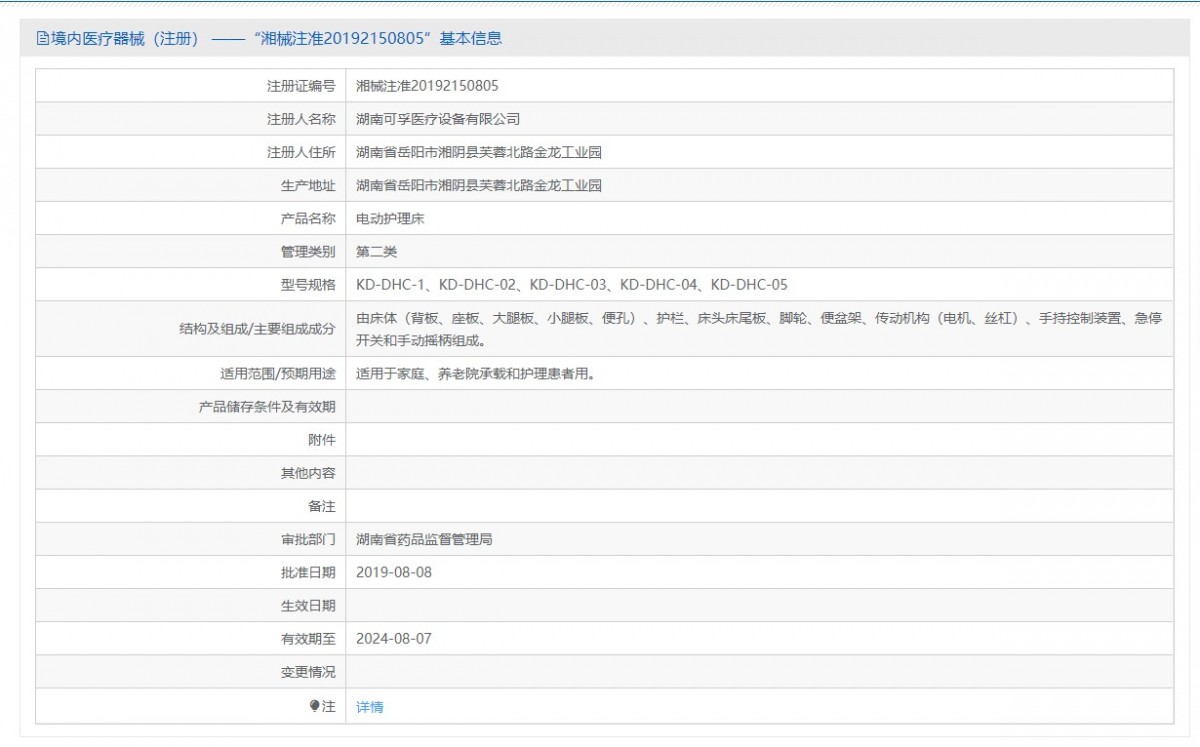The height and width of the screenshot is (747, 1200).
Task: Select approving department 湖南省药品监督管理局
Action: coord(425,539)
